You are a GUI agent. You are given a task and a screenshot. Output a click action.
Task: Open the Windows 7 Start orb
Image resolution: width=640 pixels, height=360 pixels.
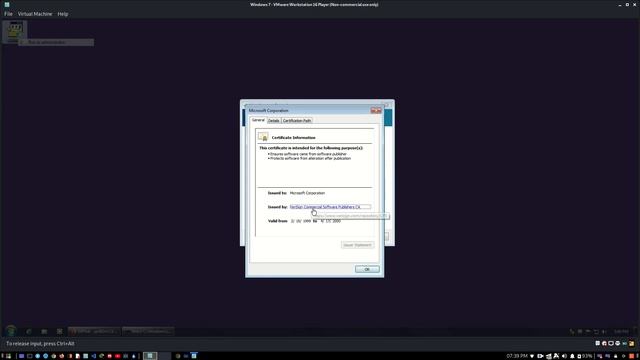(x=11, y=331)
